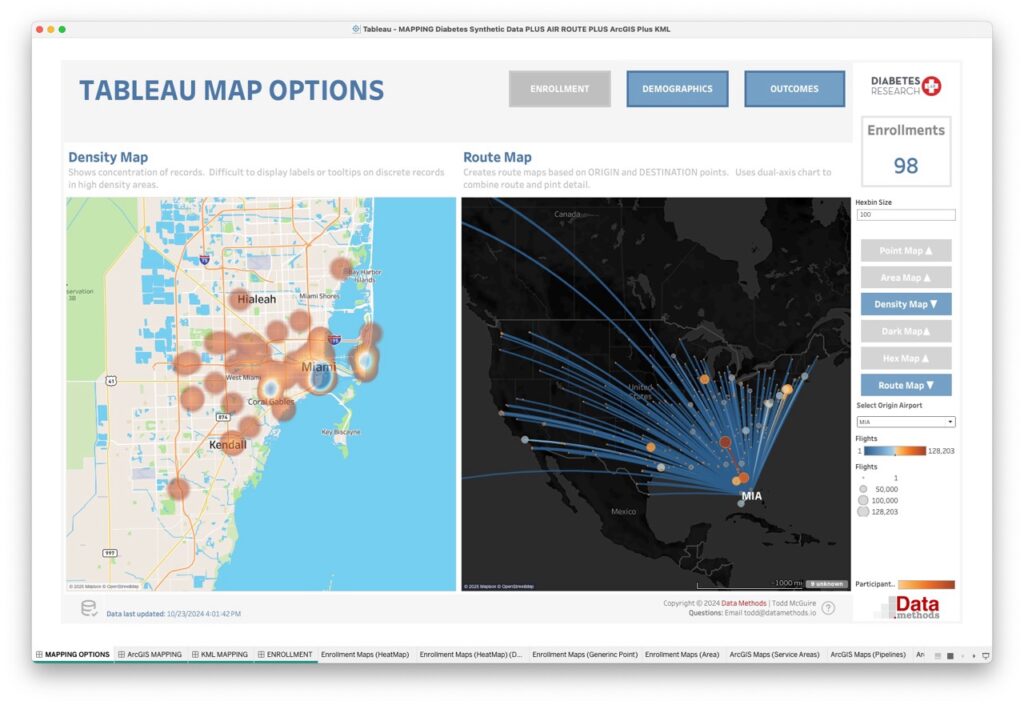Open the Select Origin Airport dropdown
1024x705 pixels.
(905, 422)
